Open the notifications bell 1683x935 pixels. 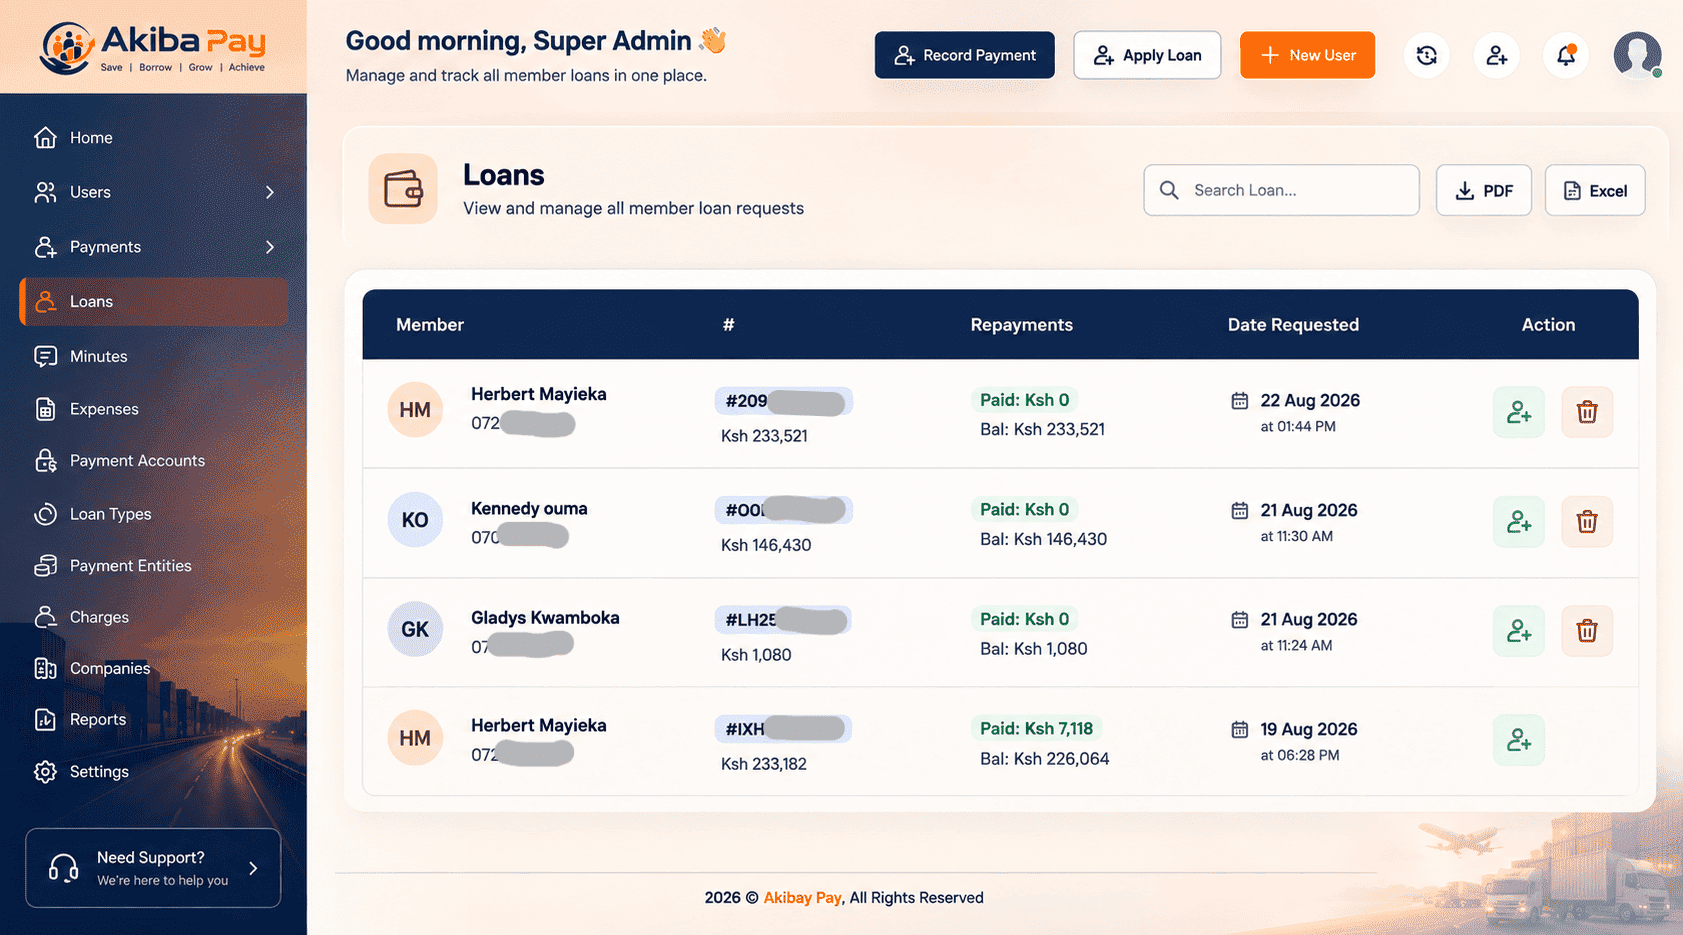(x=1566, y=55)
